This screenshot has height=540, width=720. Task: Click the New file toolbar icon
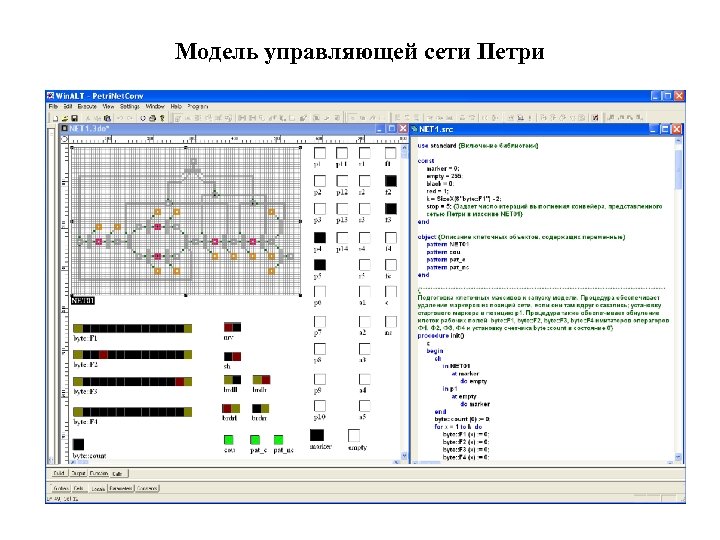click(x=55, y=118)
